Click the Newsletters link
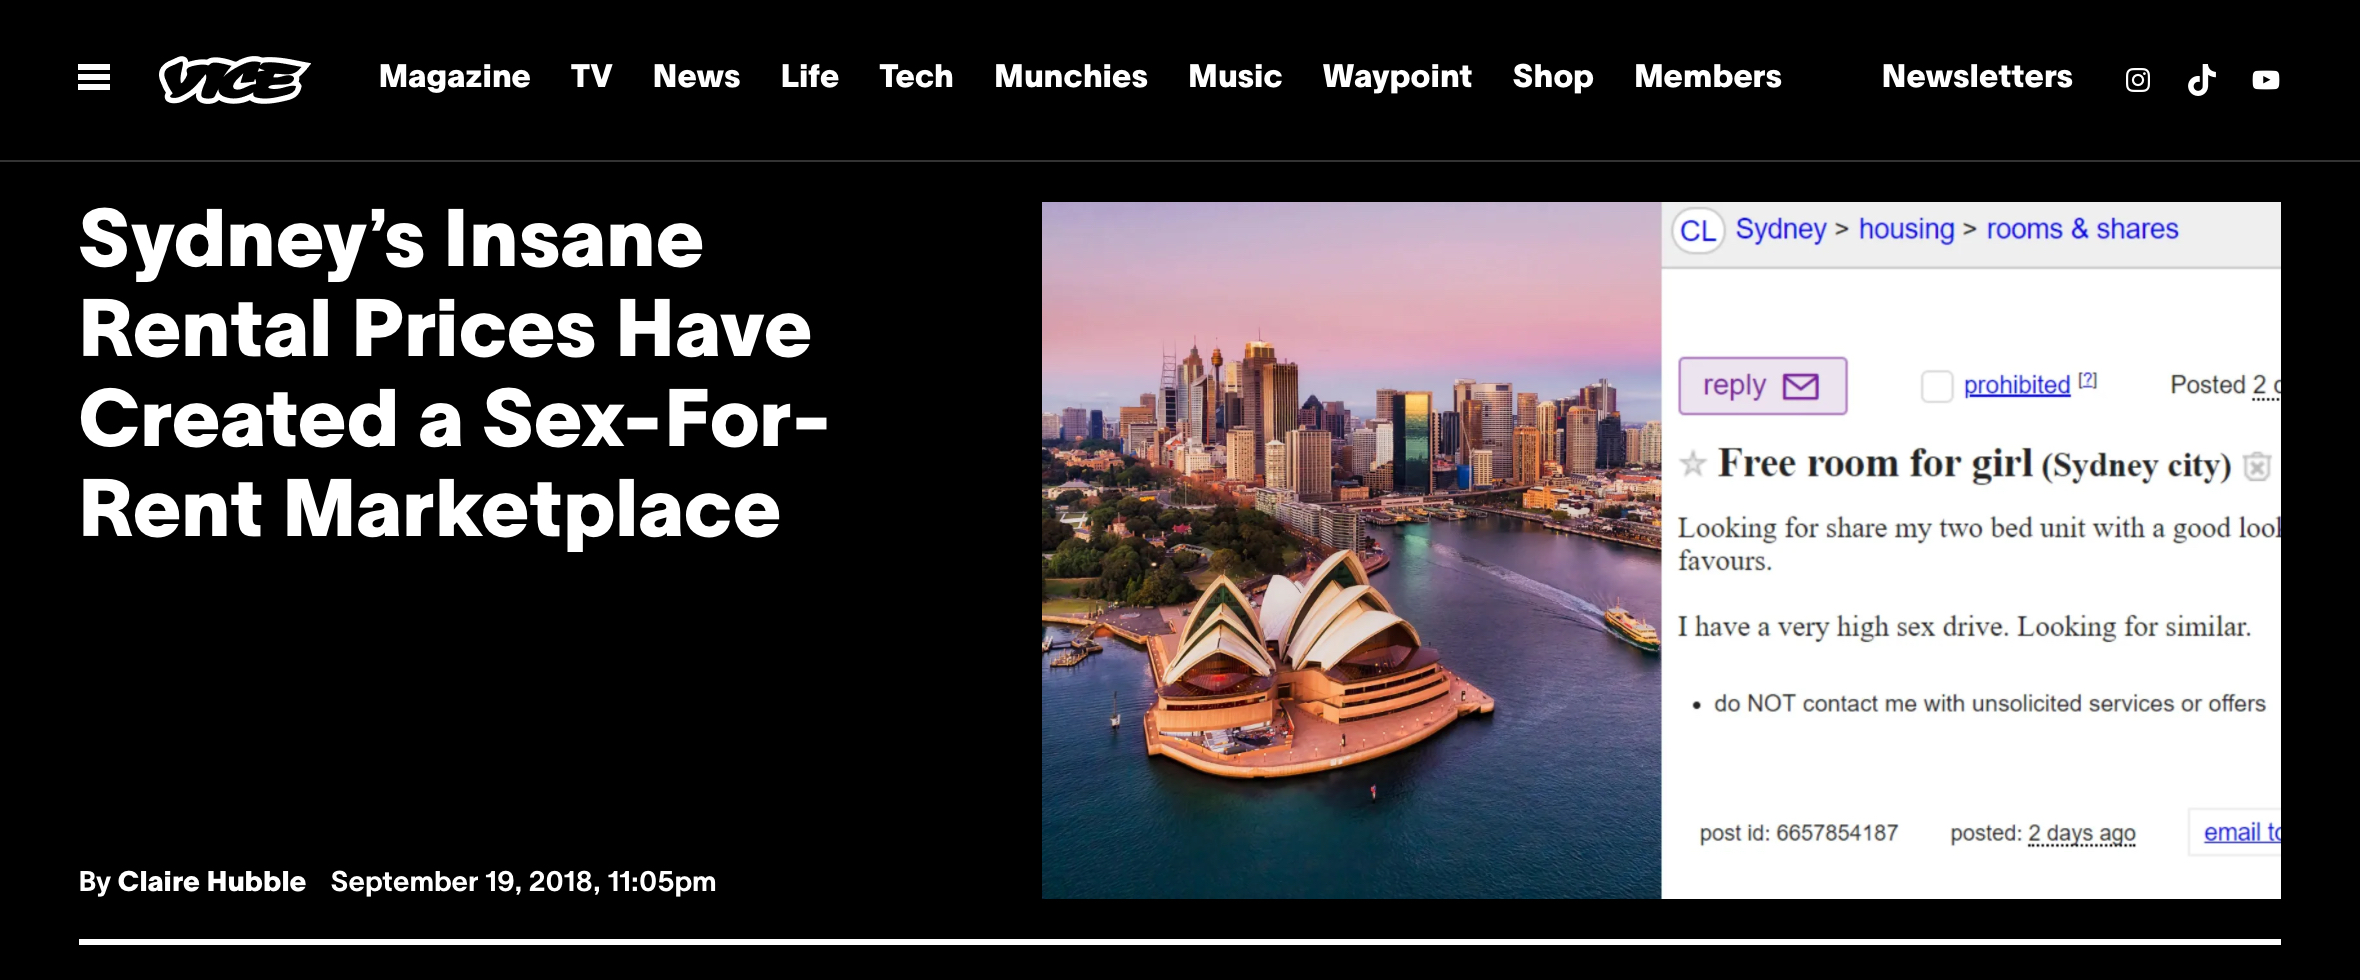The image size is (2360, 980). click(x=1977, y=77)
